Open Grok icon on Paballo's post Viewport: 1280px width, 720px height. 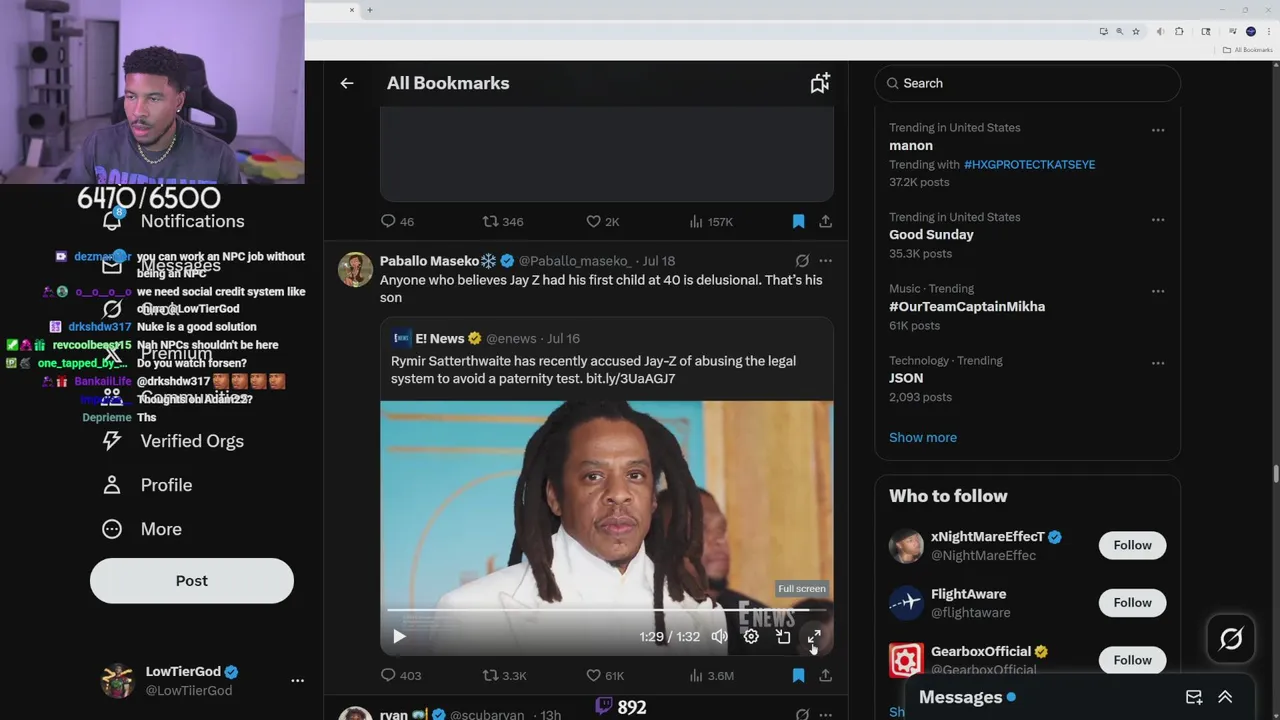pos(802,261)
